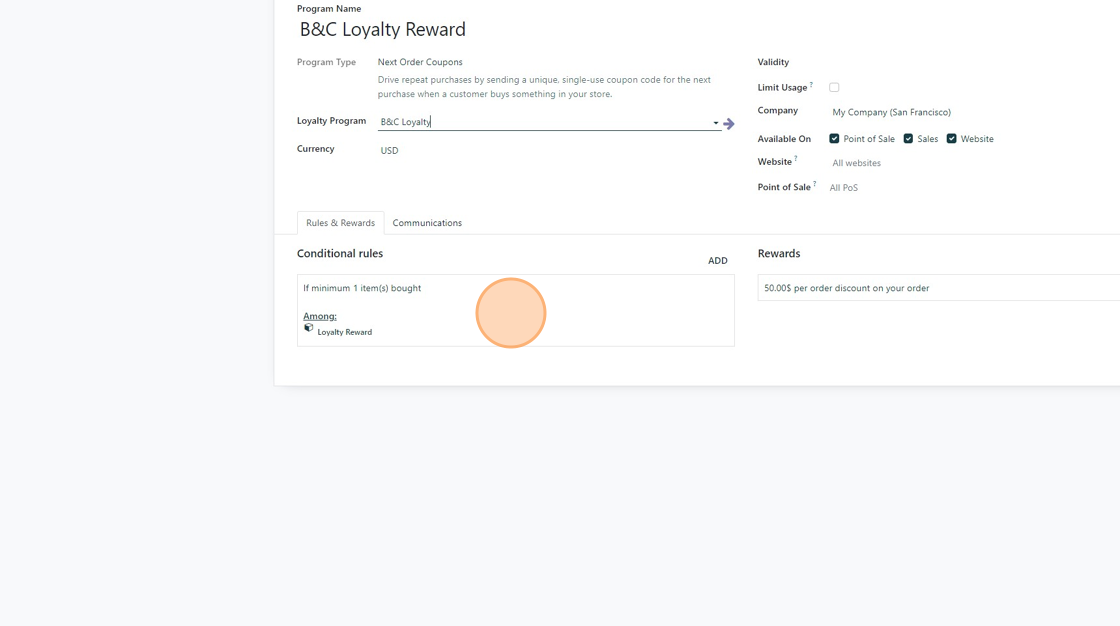Click ADD to create a conditional rule
1120x626 pixels.
point(717,261)
